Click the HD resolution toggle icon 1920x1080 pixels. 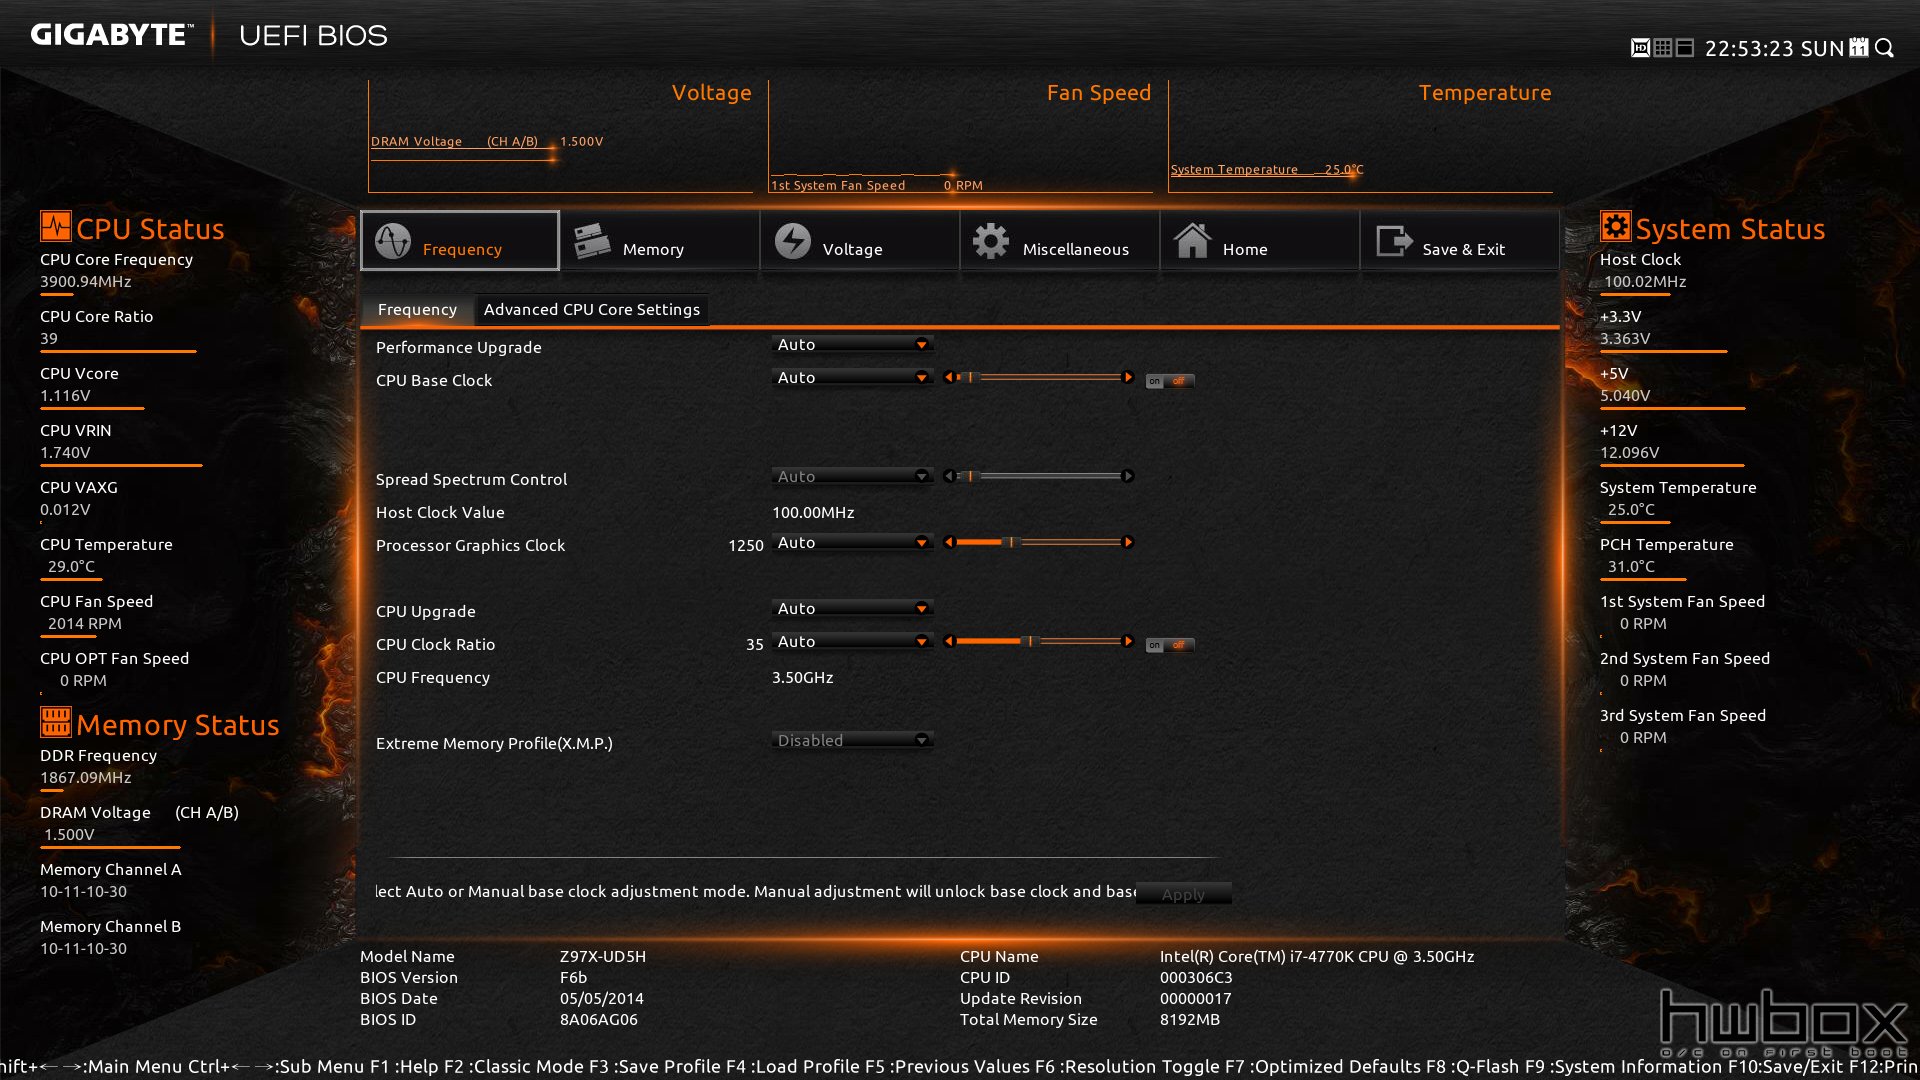[x=1640, y=48]
